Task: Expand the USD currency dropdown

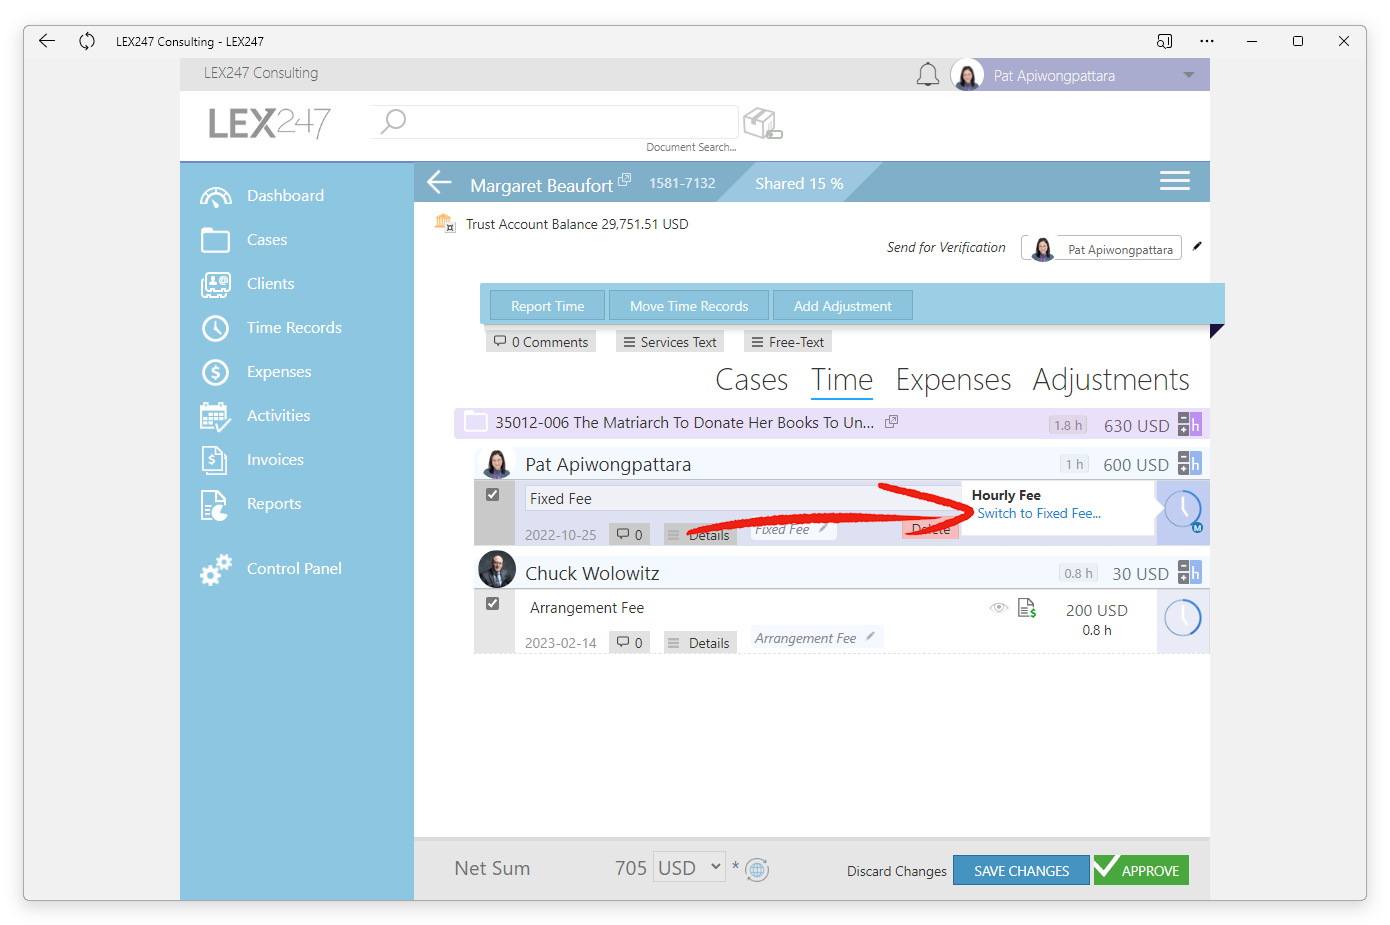Action: (689, 867)
